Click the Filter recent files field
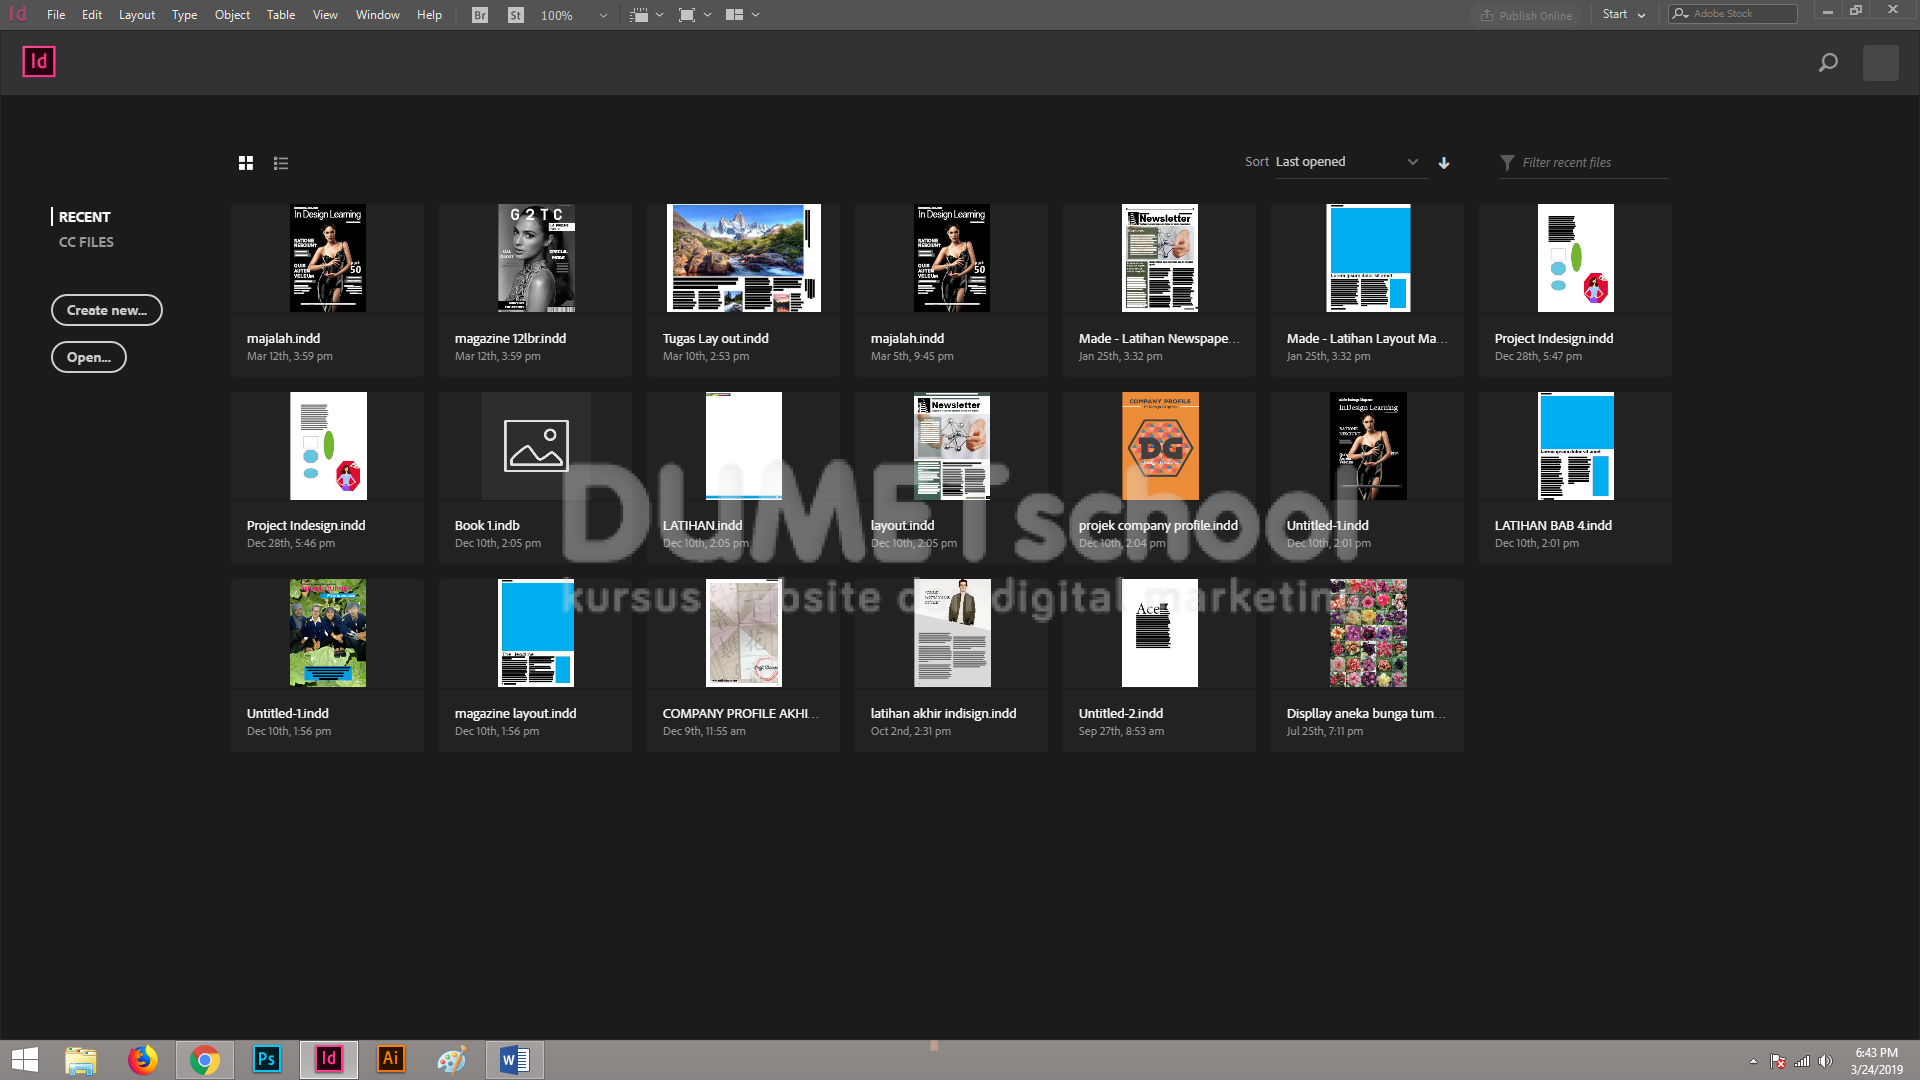The height and width of the screenshot is (1080, 1920). (1594, 163)
